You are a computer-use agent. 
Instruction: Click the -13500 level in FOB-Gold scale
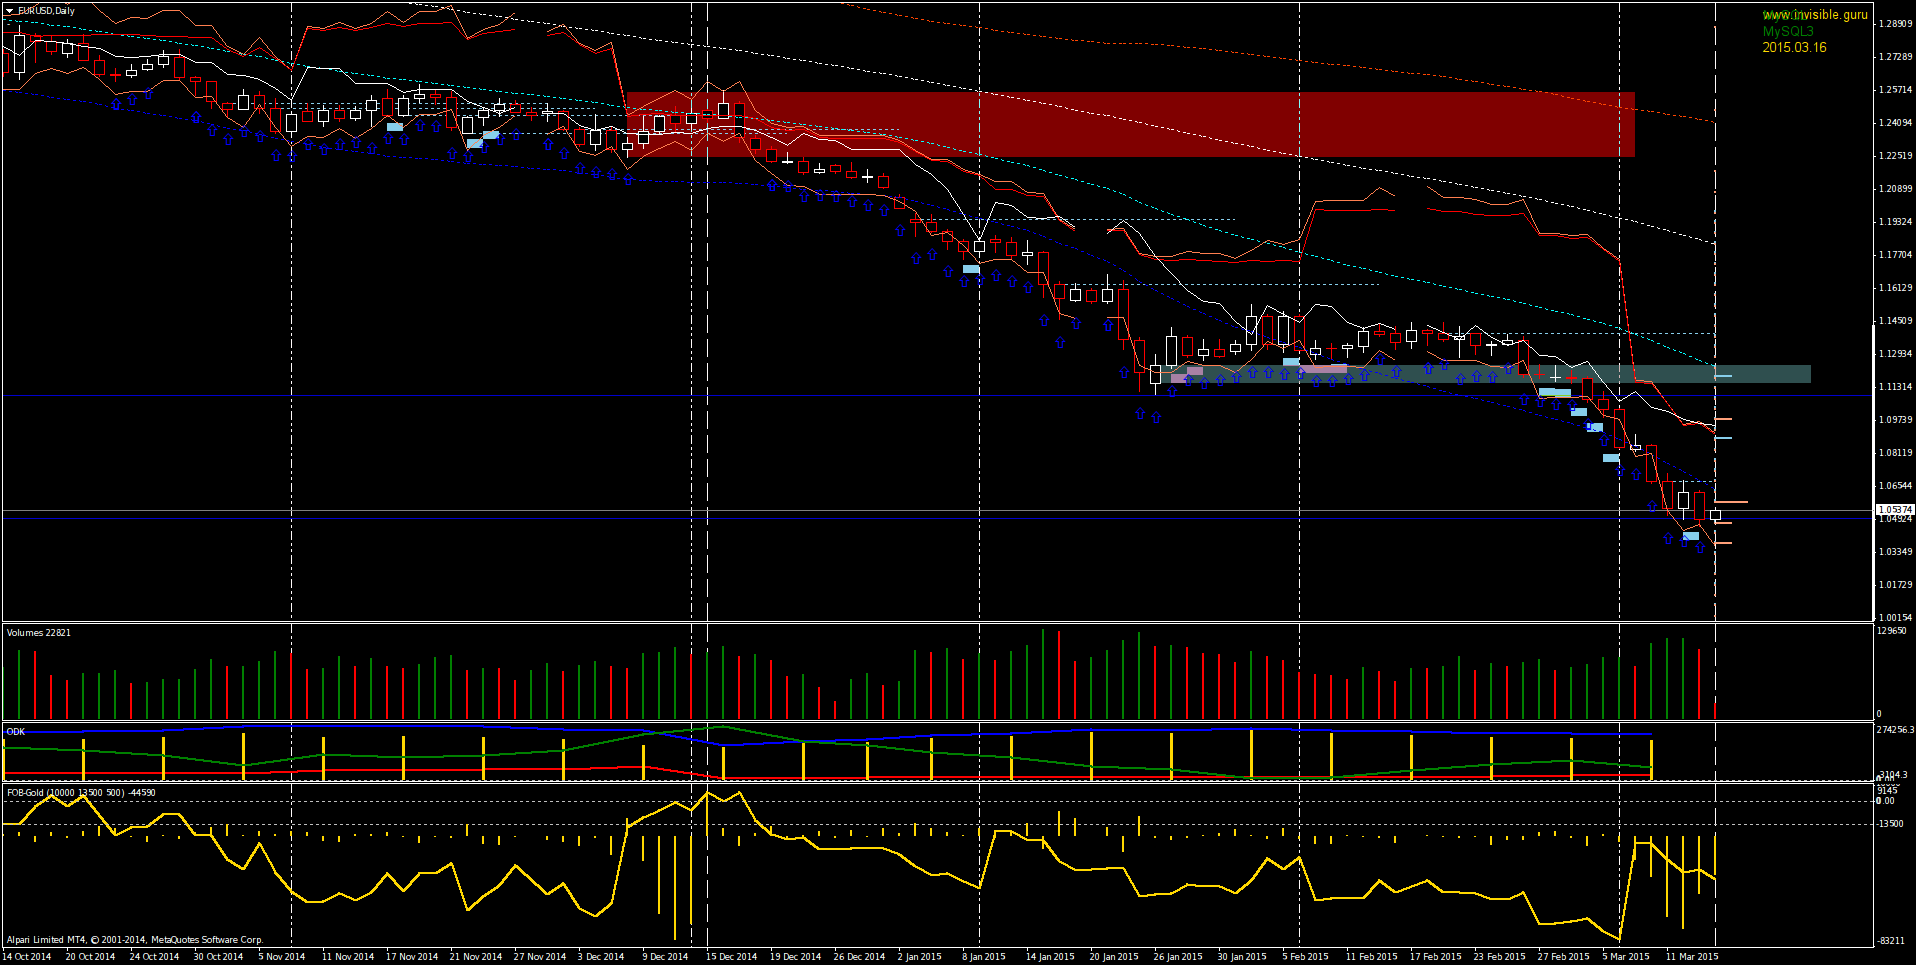1890,824
